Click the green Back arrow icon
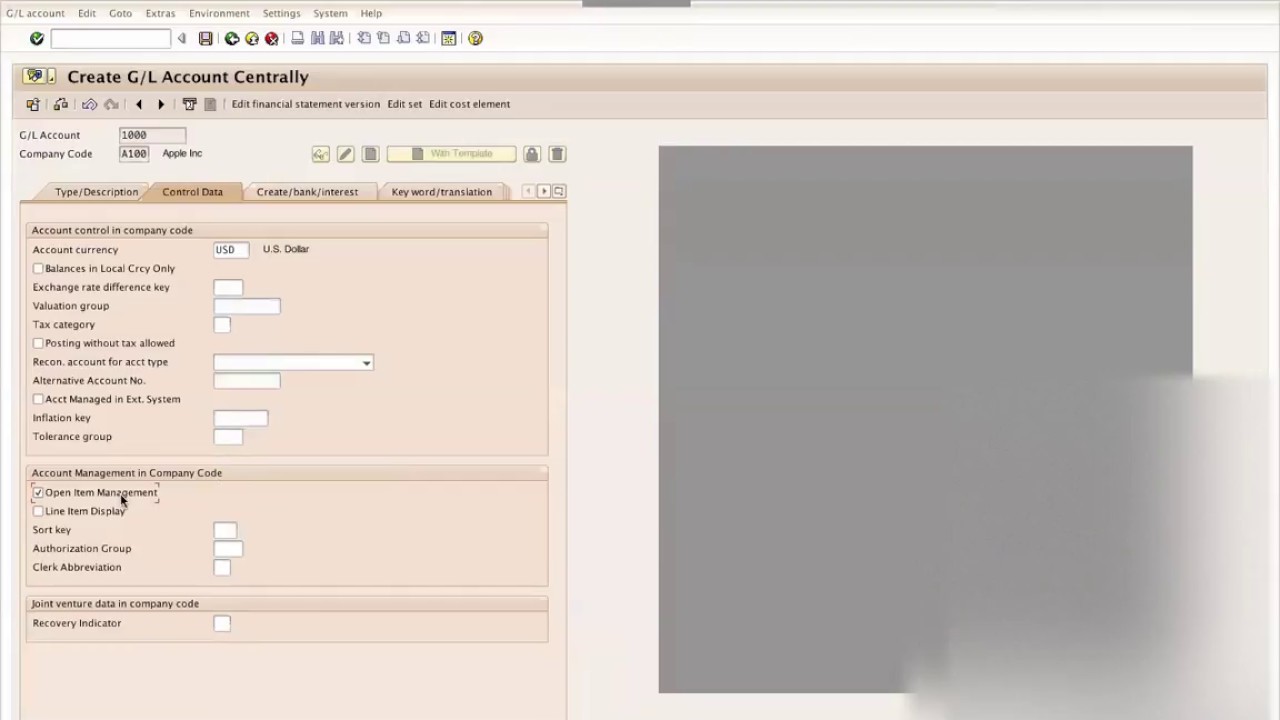This screenshot has height=720, width=1280. coord(232,38)
